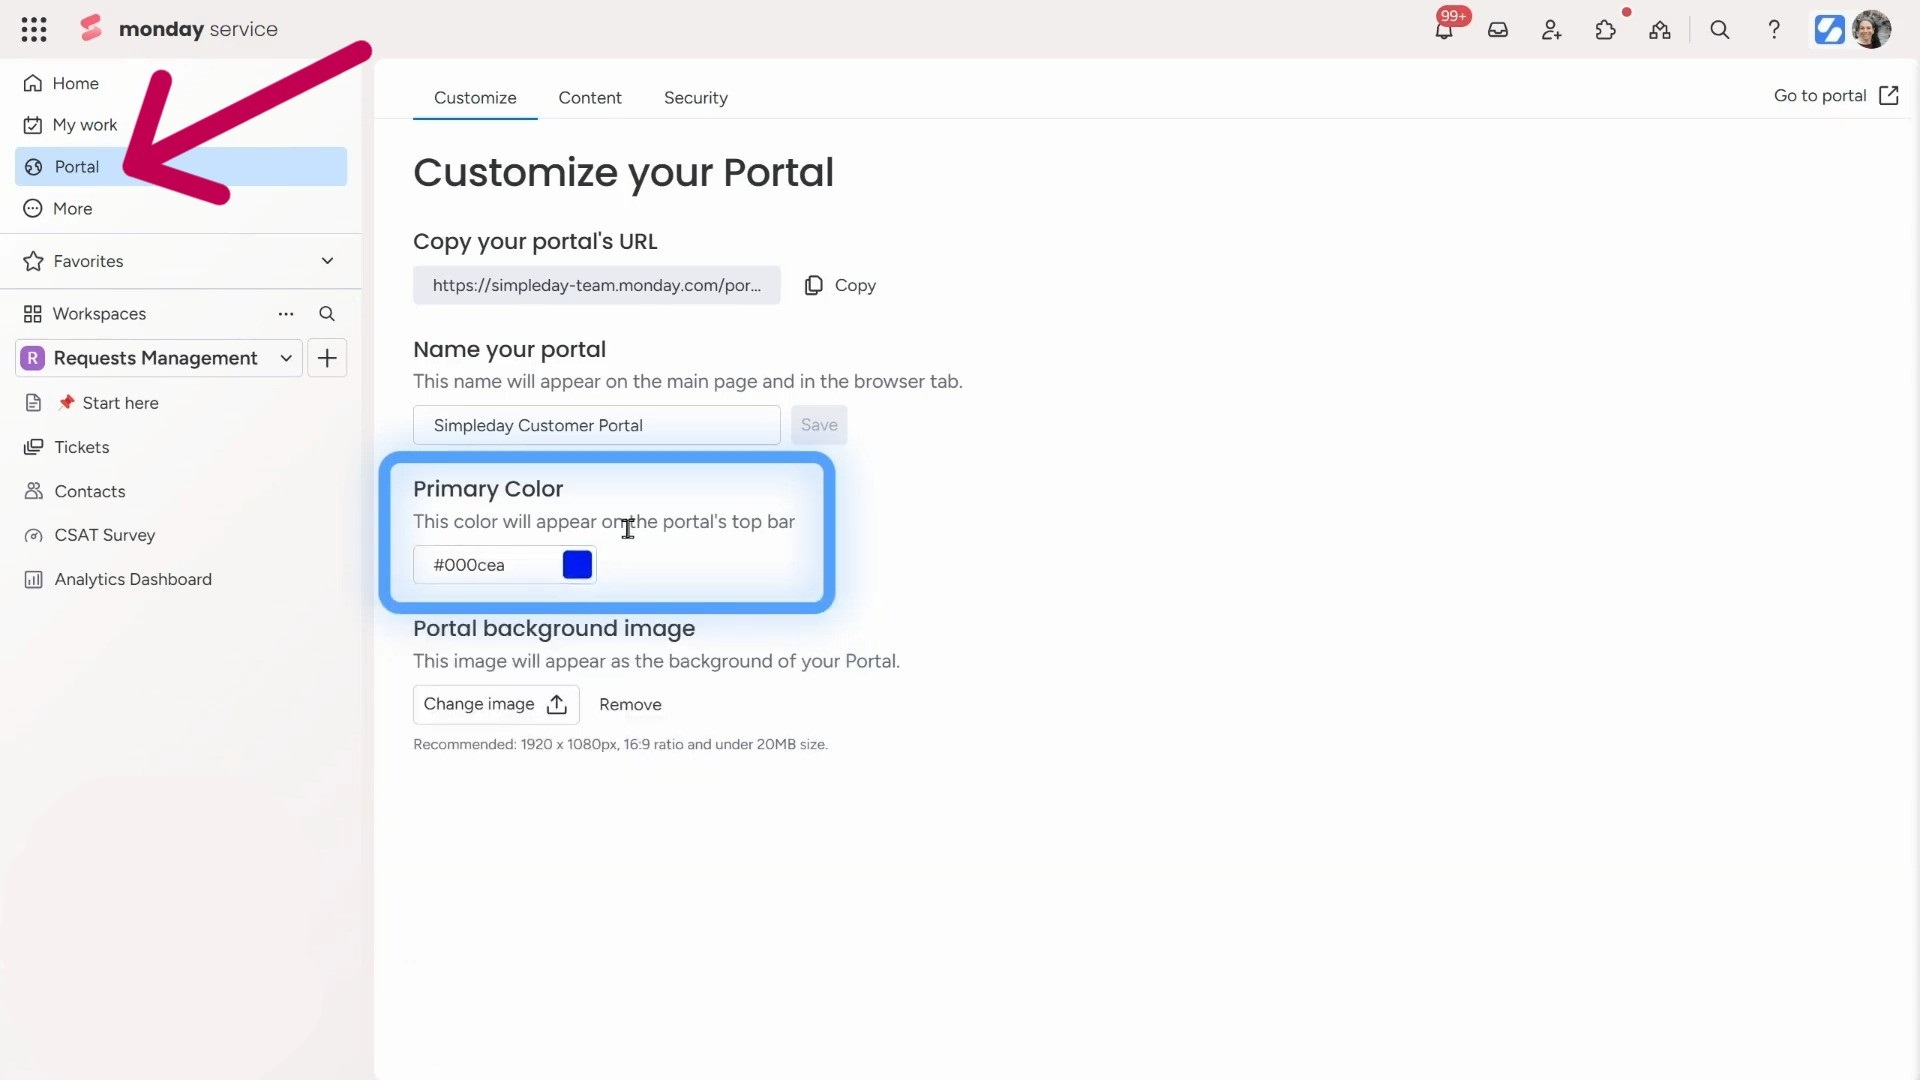Screen dimensions: 1920x1080
Task: Edit the portal name field
Action: tap(597, 425)
